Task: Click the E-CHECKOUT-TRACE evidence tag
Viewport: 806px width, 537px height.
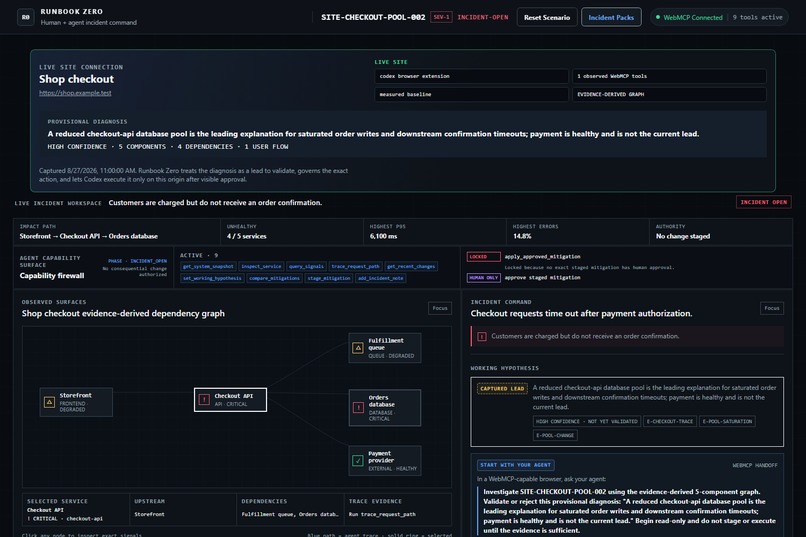Action: (x=670, y=421)
